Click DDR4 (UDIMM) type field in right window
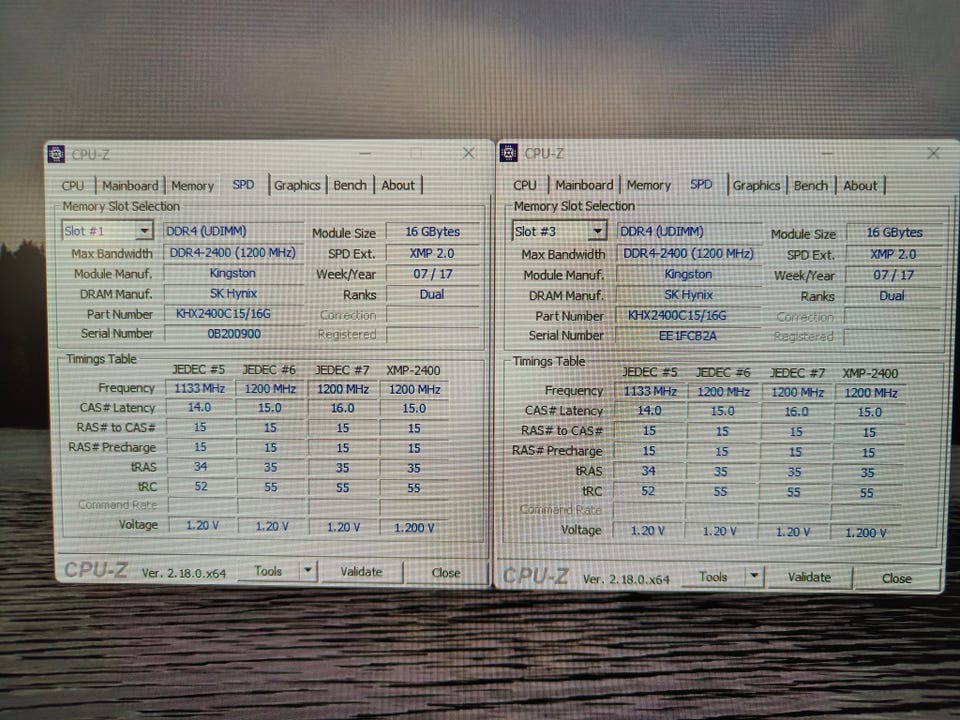 [x=688, y=231]
